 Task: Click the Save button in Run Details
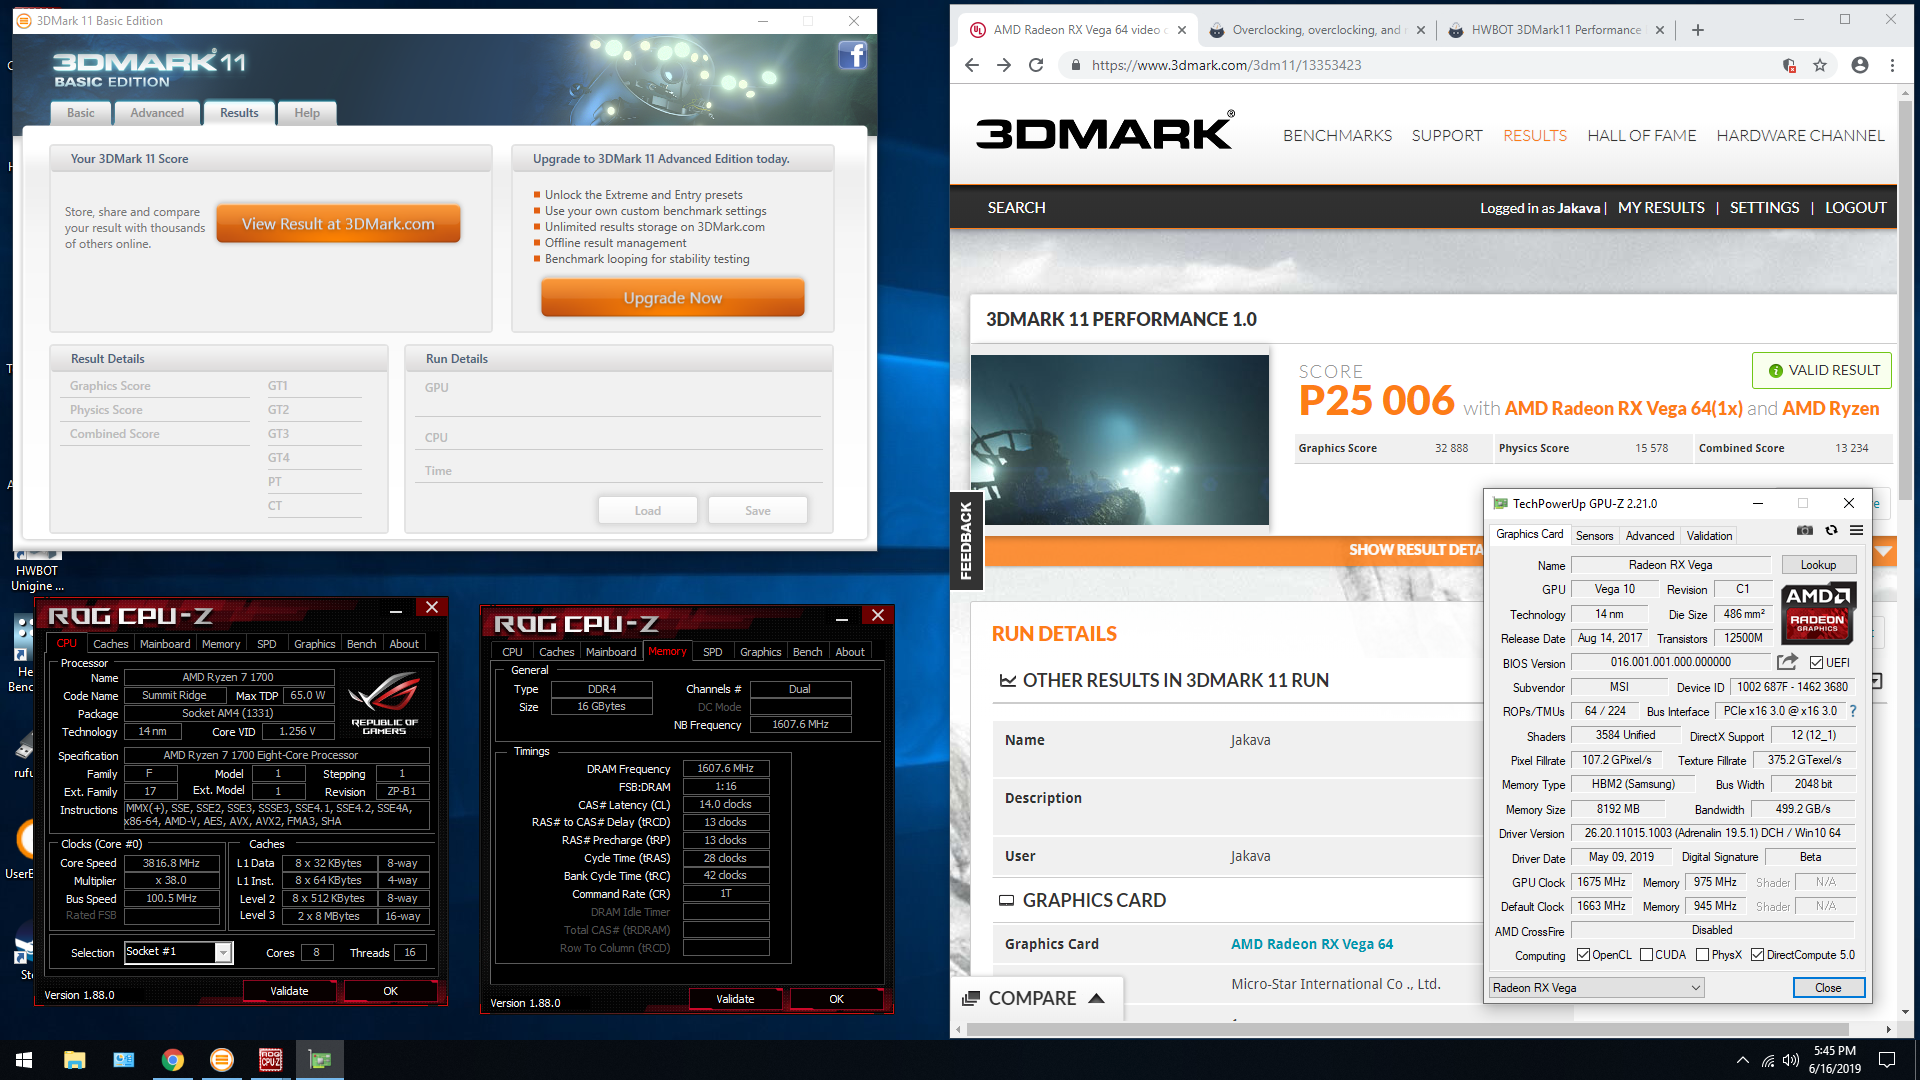(x=757, y=511)
